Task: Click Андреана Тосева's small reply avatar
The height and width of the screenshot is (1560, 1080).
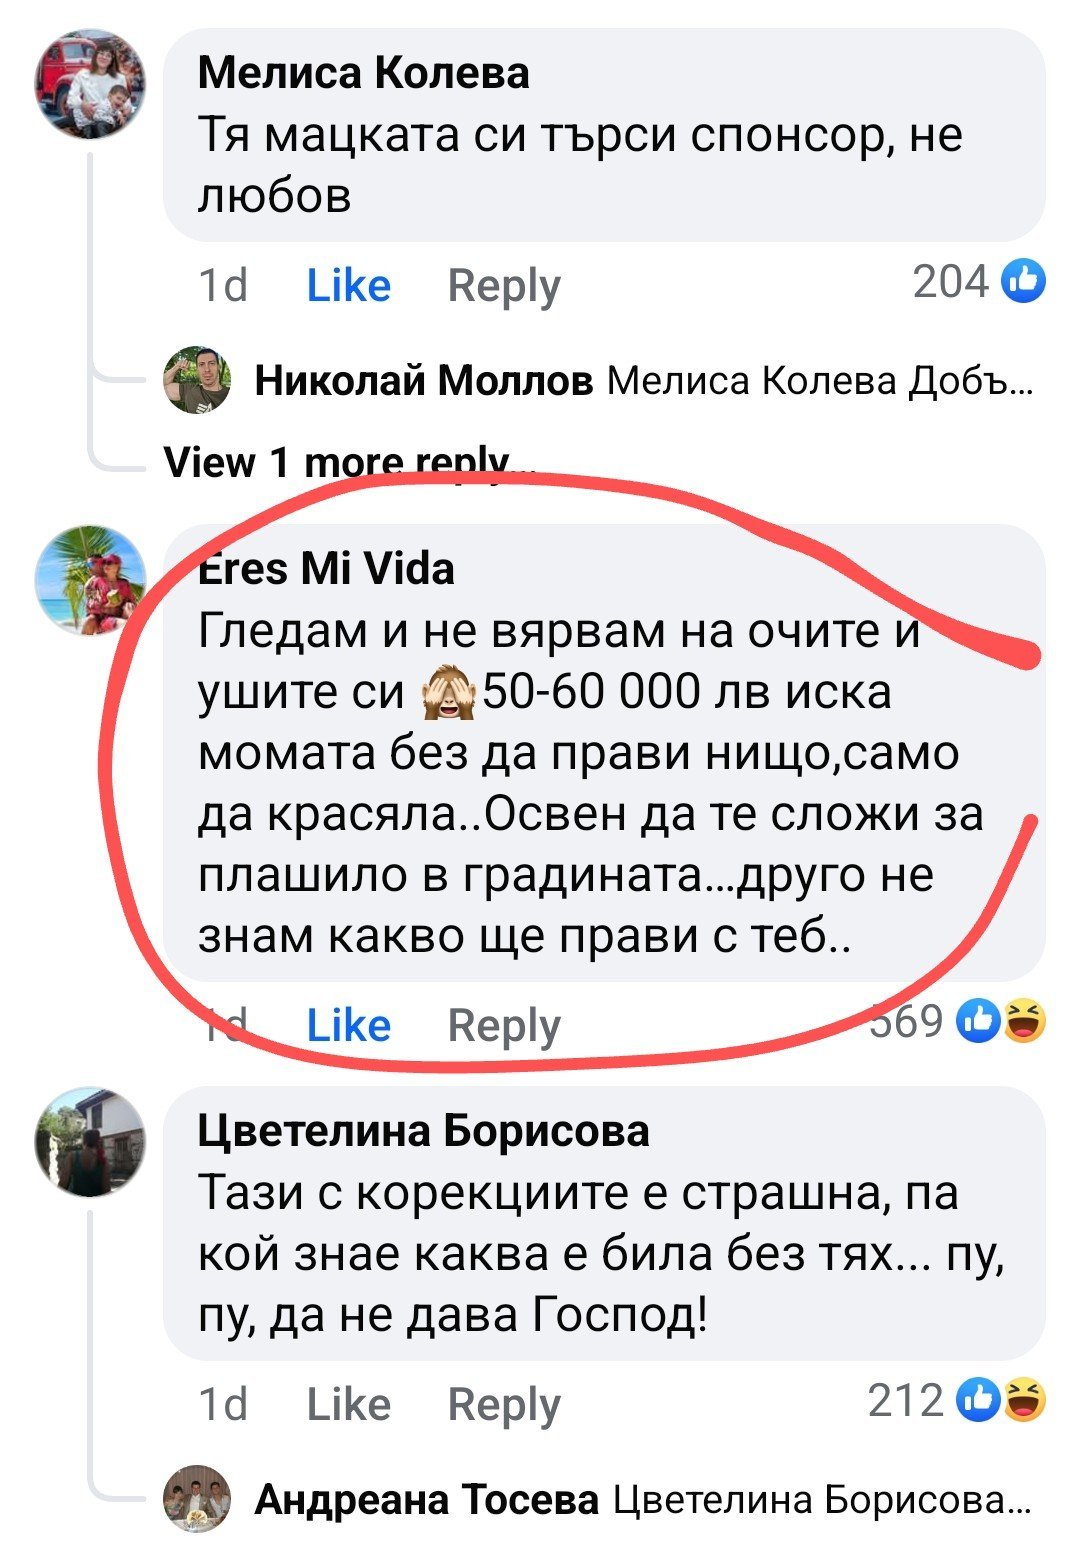Action: 197,1499
